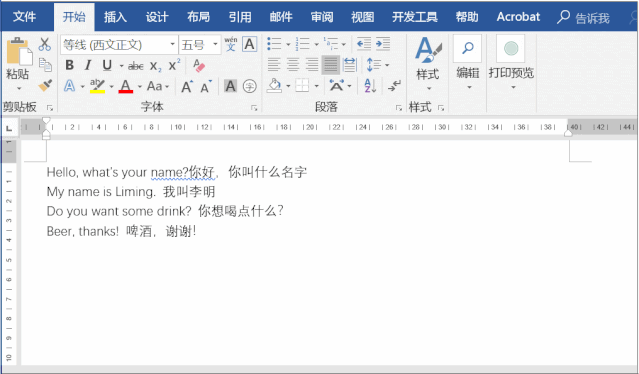The image size is (639, 374).
Task: Toggle Character Shading button
Action: click(230, 86)
